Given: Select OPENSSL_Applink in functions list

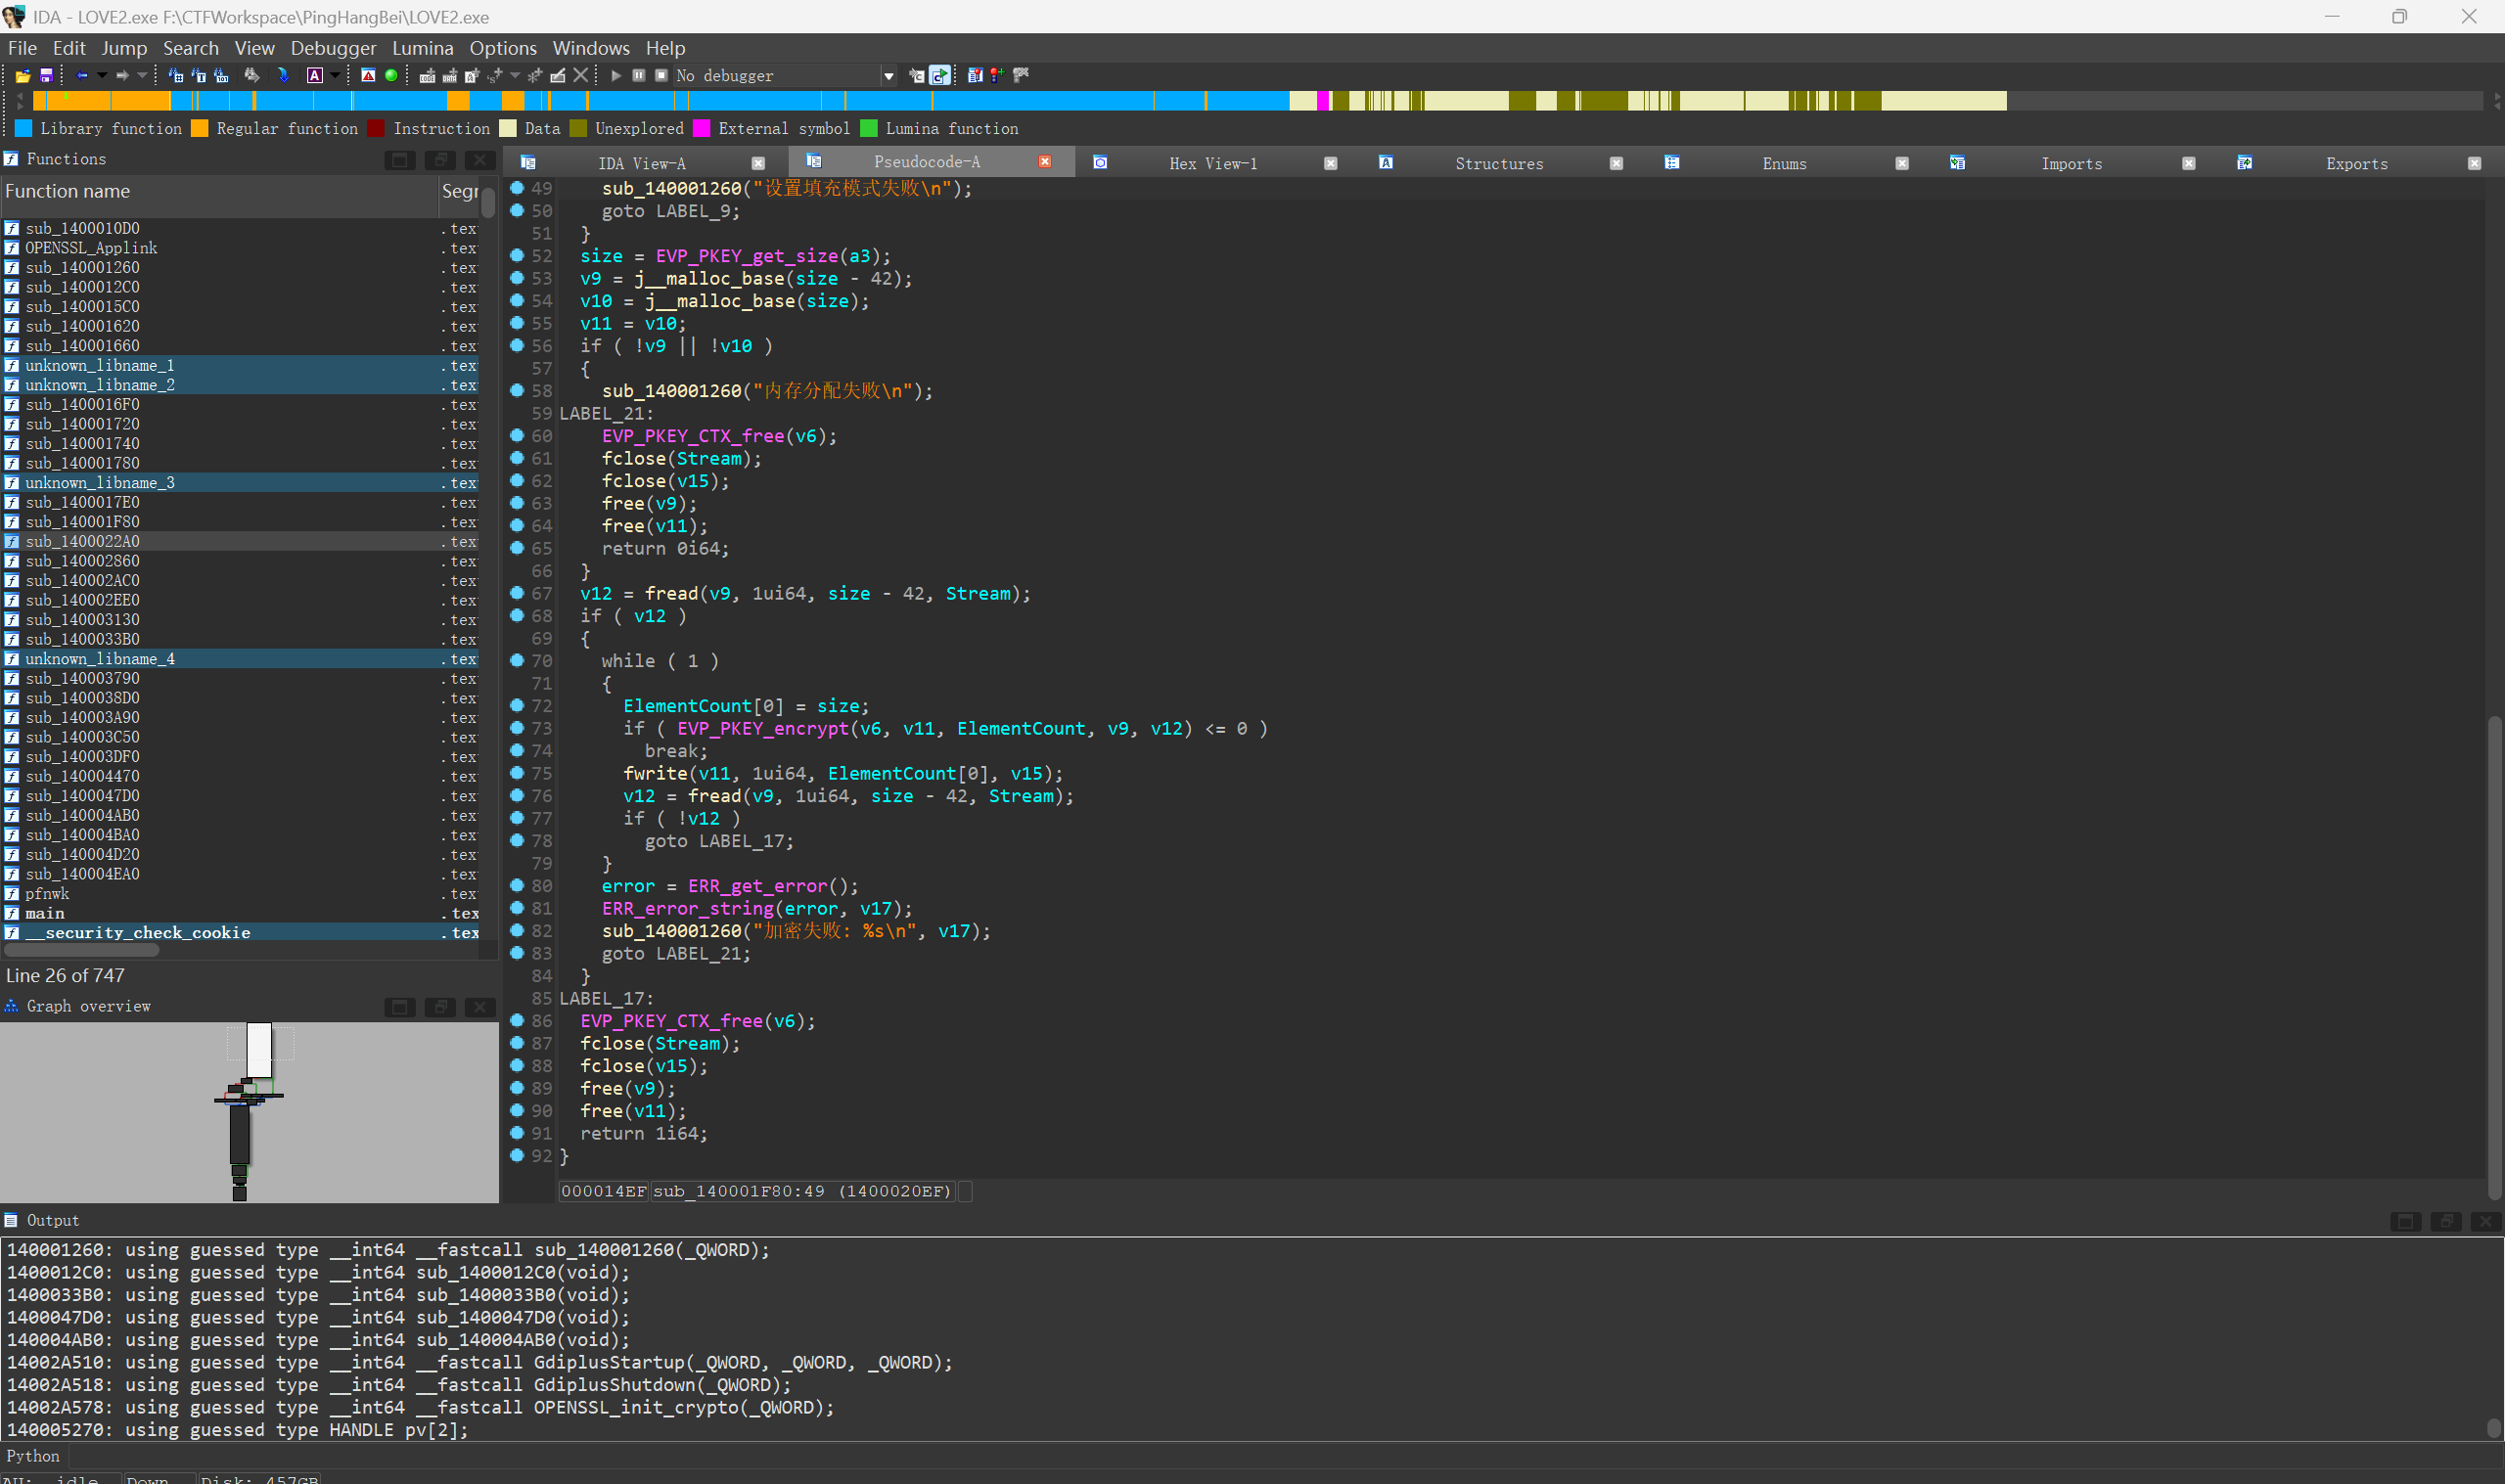Looking at the screenshot, I should [x=91, y=248].
